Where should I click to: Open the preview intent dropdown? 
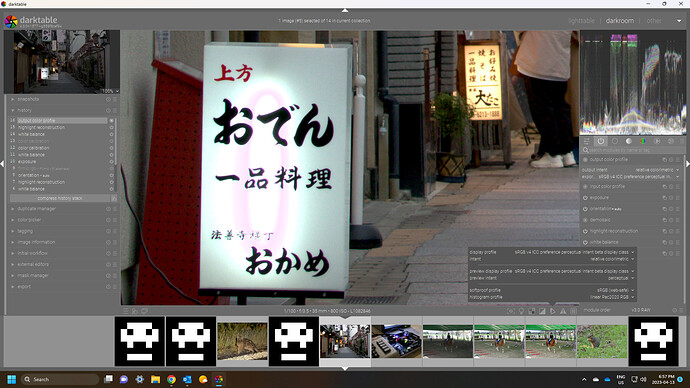pyautogui.click(x=552, y=278)
